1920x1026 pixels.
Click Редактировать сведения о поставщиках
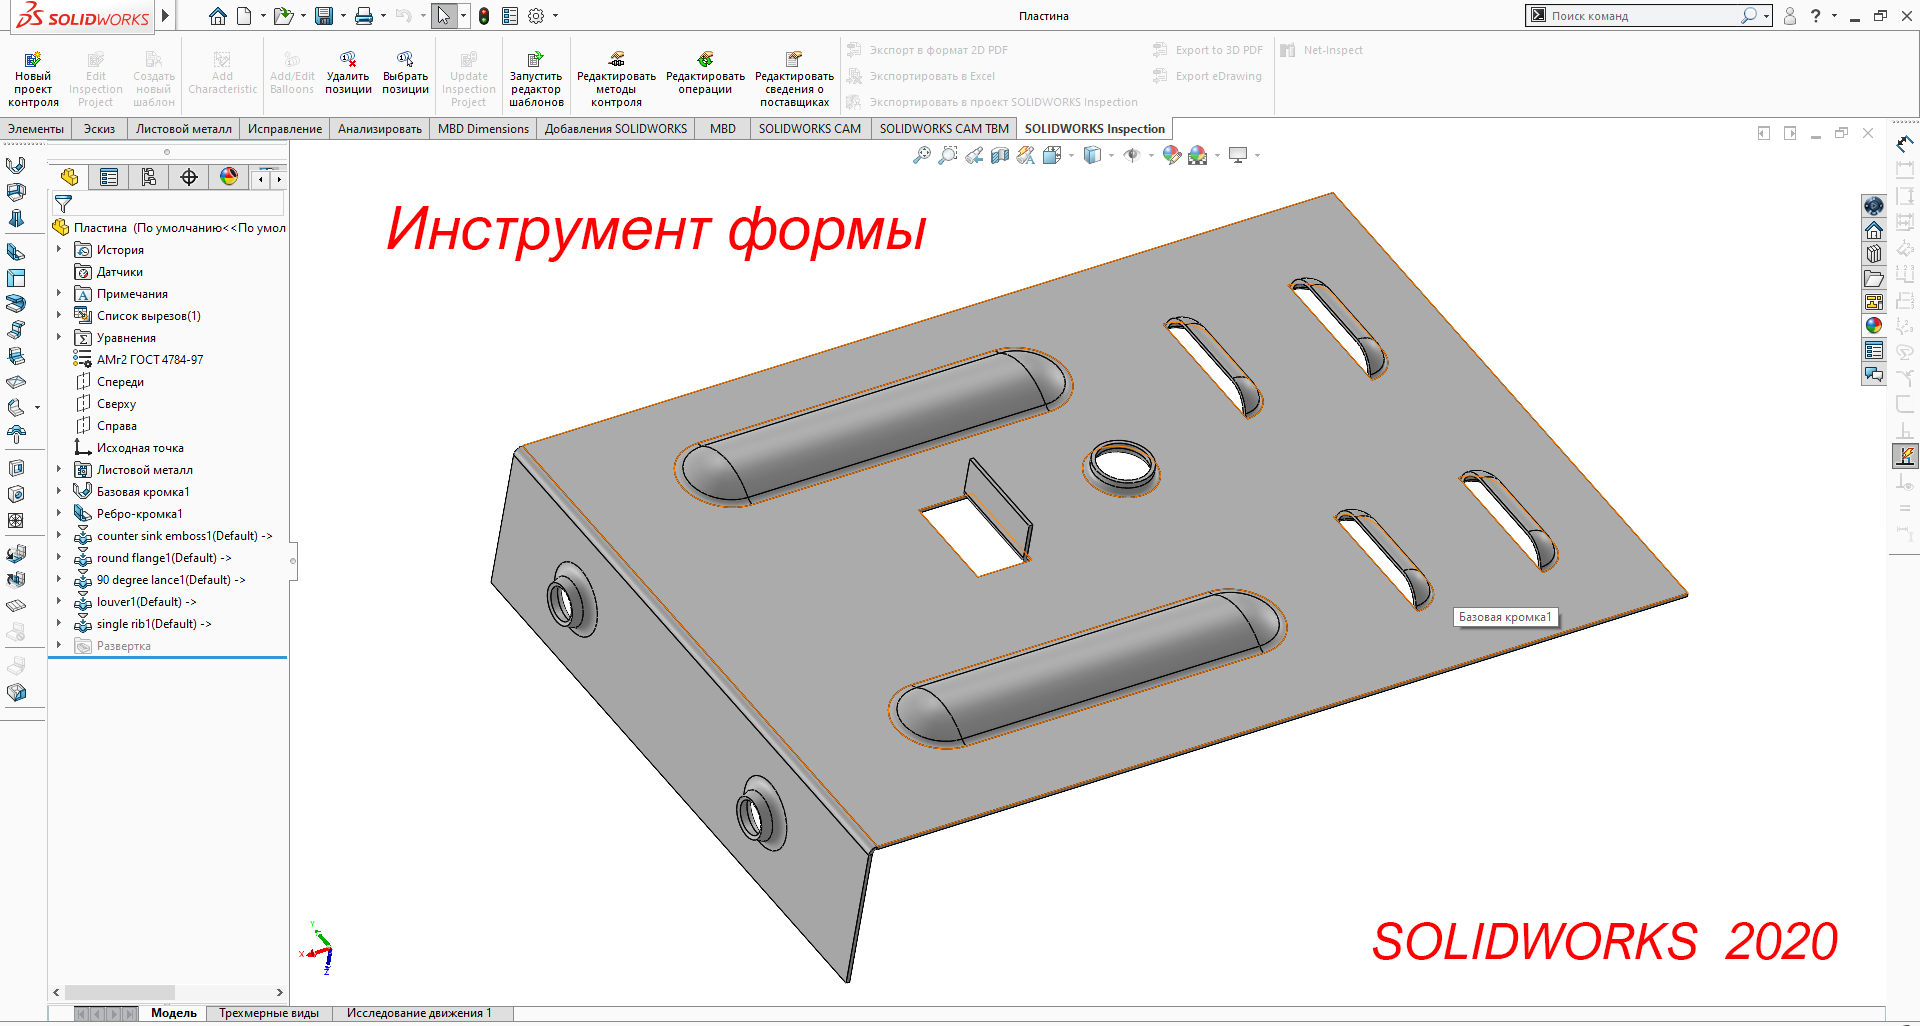click(794, 78)
